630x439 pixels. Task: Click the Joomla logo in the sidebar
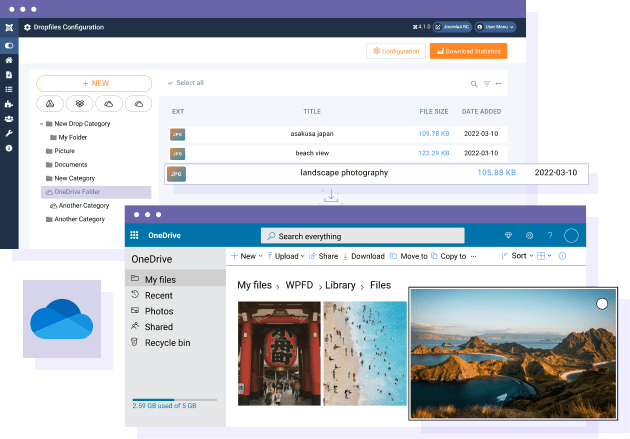[9, 27]
